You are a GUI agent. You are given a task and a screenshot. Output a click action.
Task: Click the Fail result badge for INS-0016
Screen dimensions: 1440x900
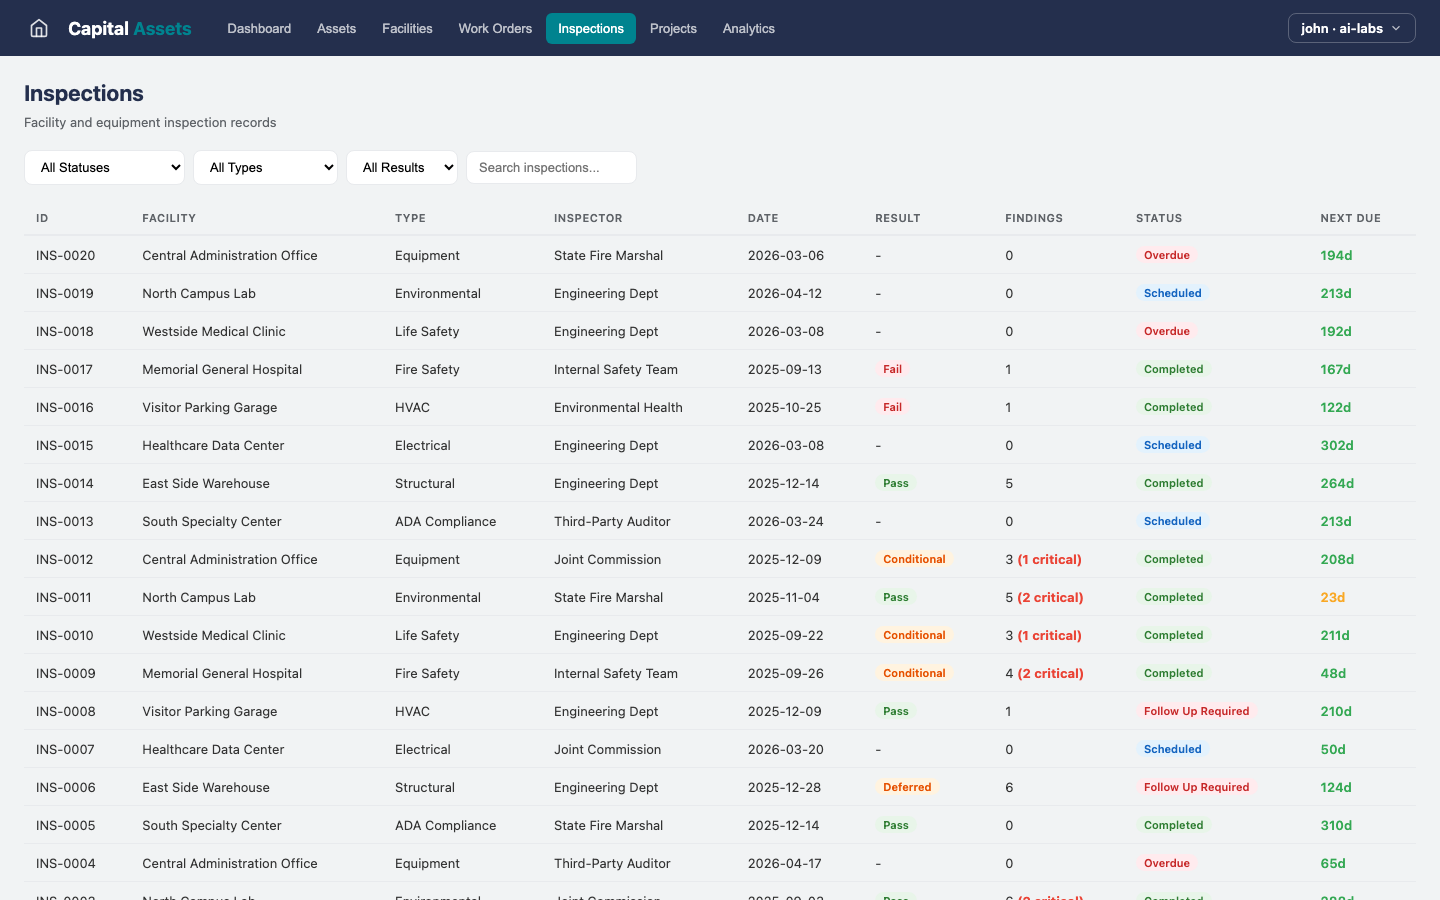(892, 407)
